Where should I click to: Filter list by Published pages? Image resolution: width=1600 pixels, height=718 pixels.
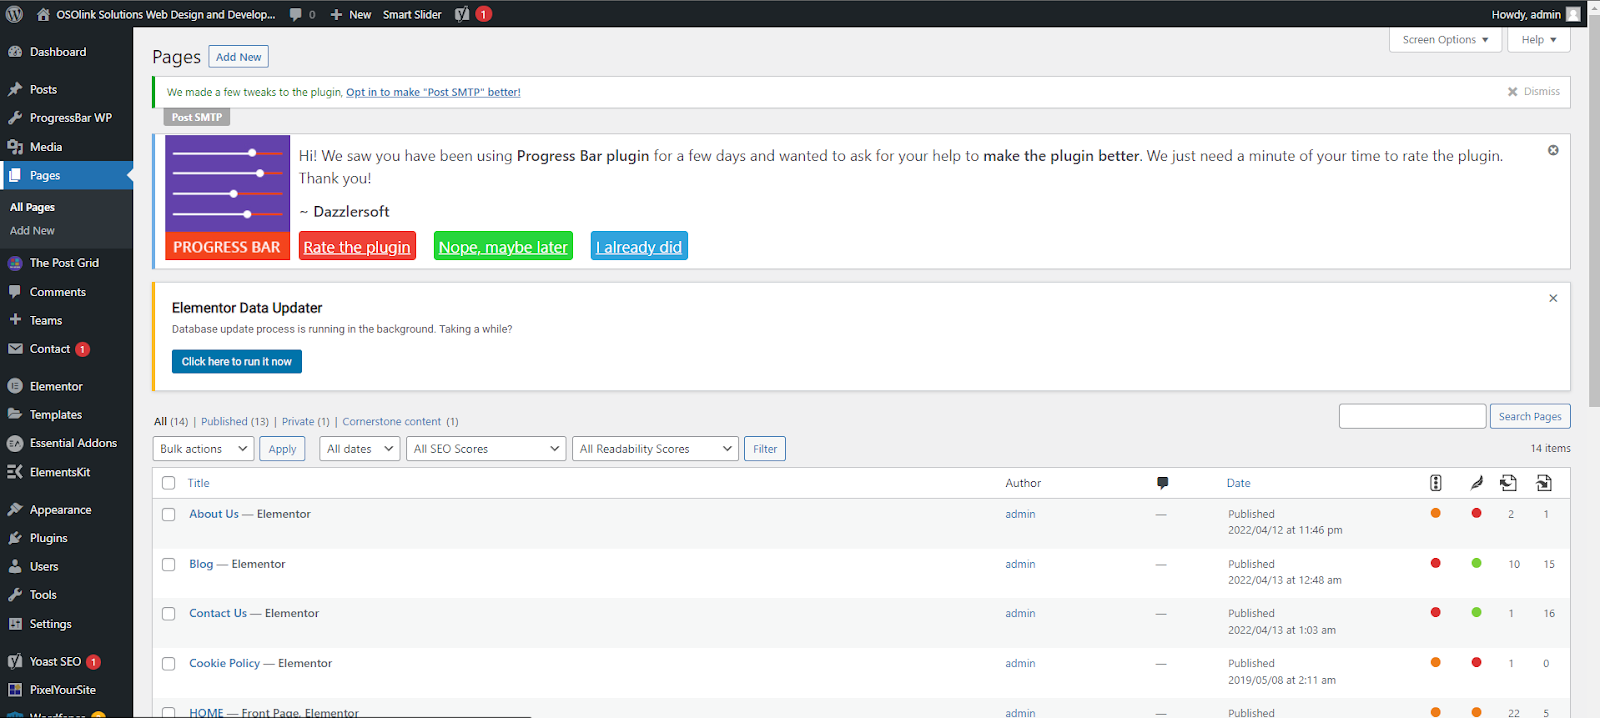click(235, 422)
